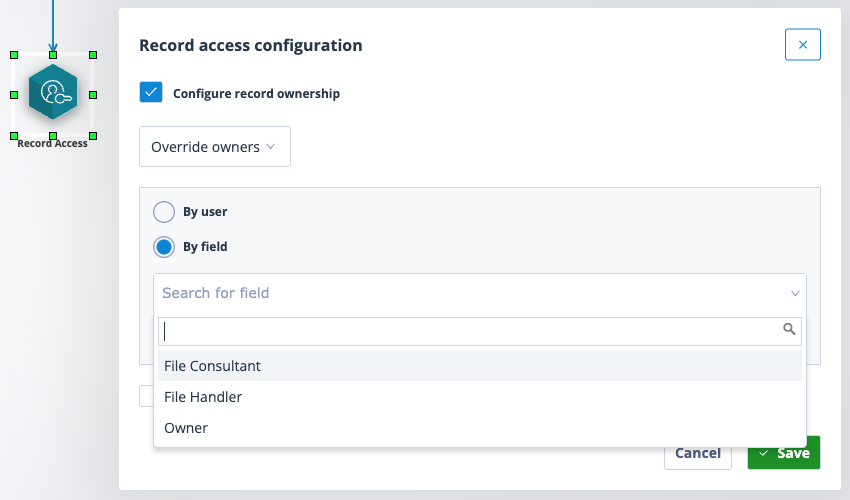
Task: Click the blue connector arrow above the node
Action: (x=53, y=24)
